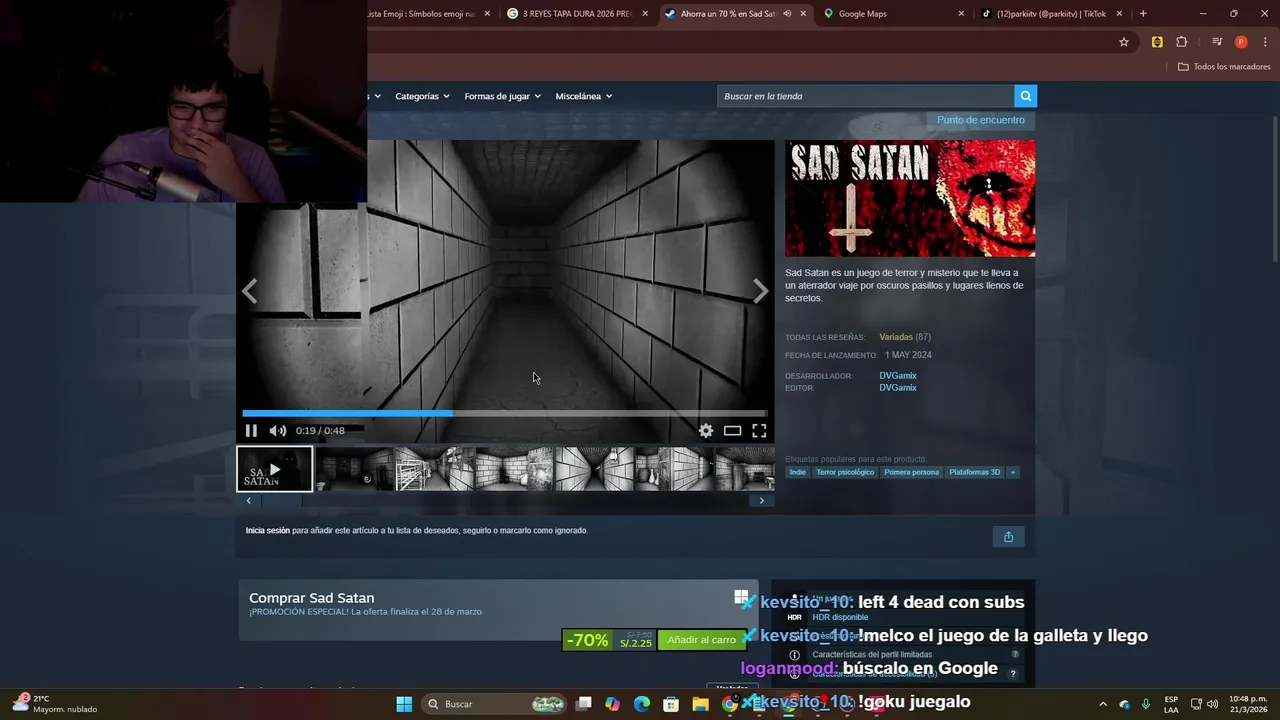
Task: Open the Chrome profile avatar
Action: [x=1241, y=42]
